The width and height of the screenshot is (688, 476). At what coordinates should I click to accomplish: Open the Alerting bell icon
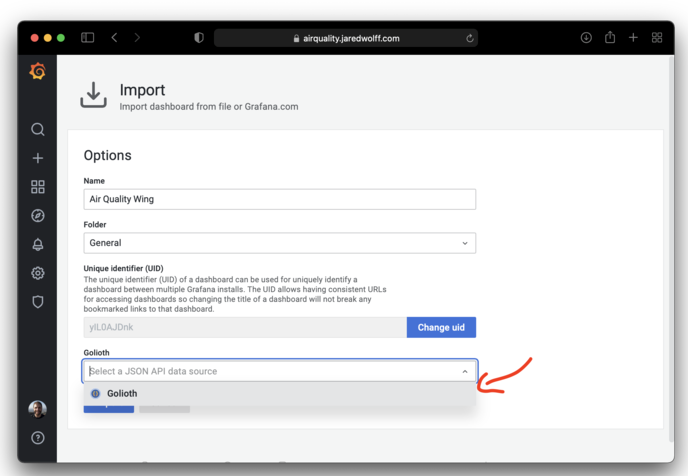38,244
